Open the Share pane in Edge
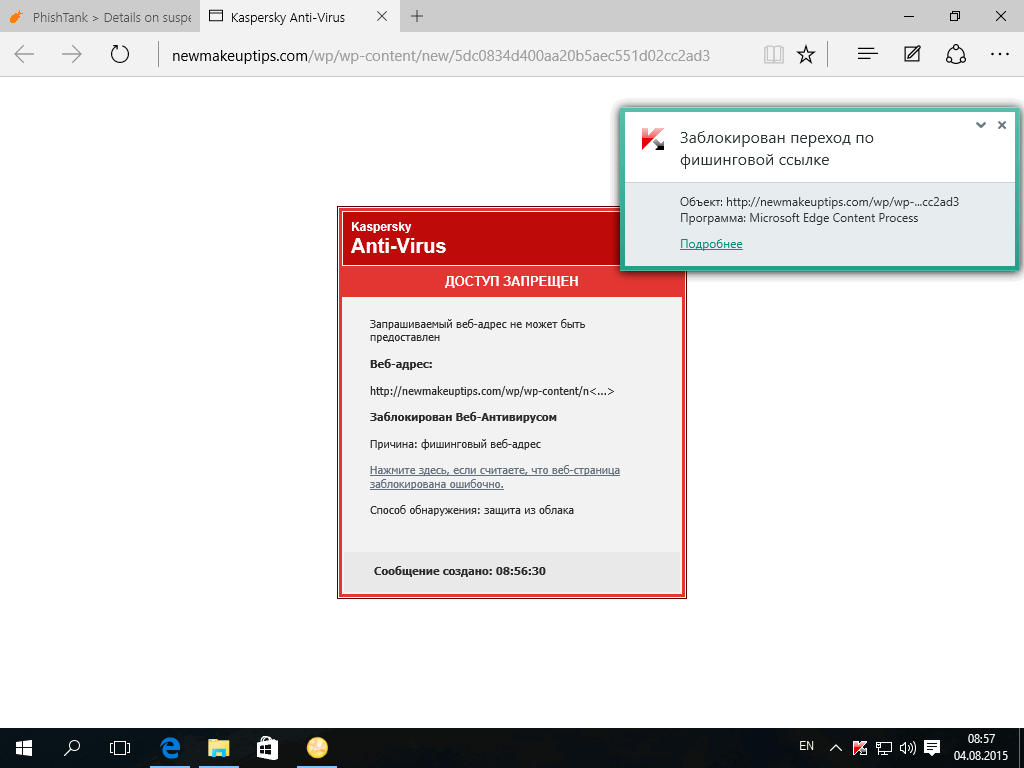Viewport: 1024px width, 768px height. coord(956,55)
